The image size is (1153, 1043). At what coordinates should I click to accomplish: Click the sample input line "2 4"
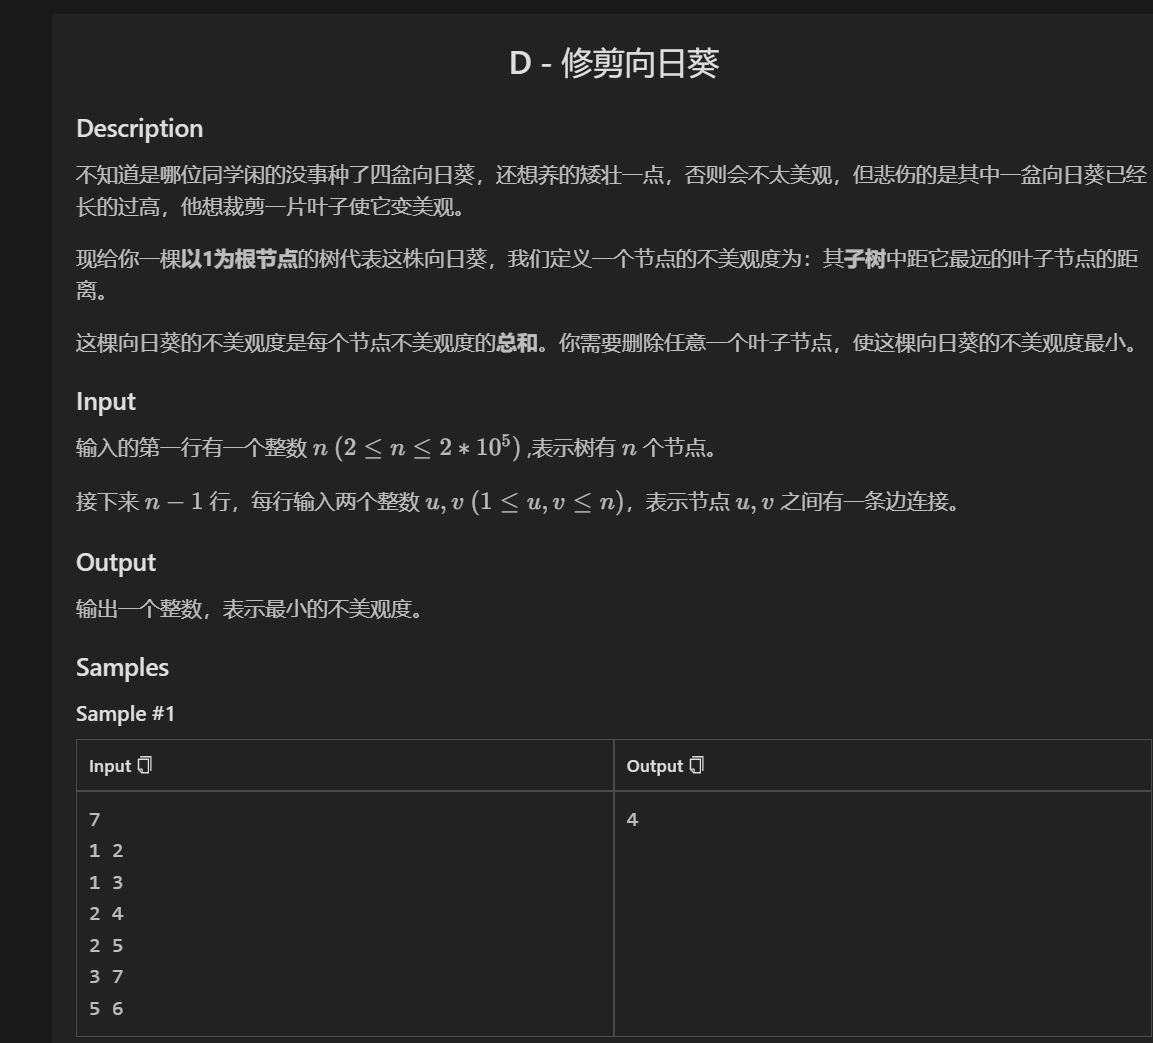106,914
